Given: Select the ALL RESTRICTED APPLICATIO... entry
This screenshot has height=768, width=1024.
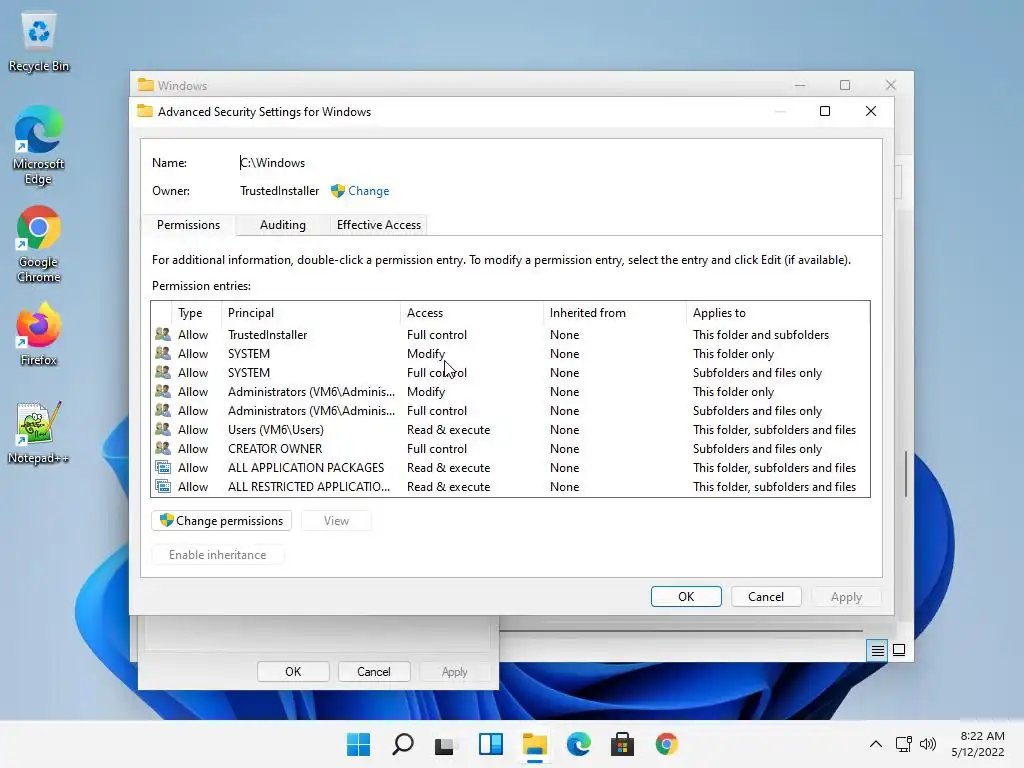Looking at the screenshot, I should tap(510, 487).
